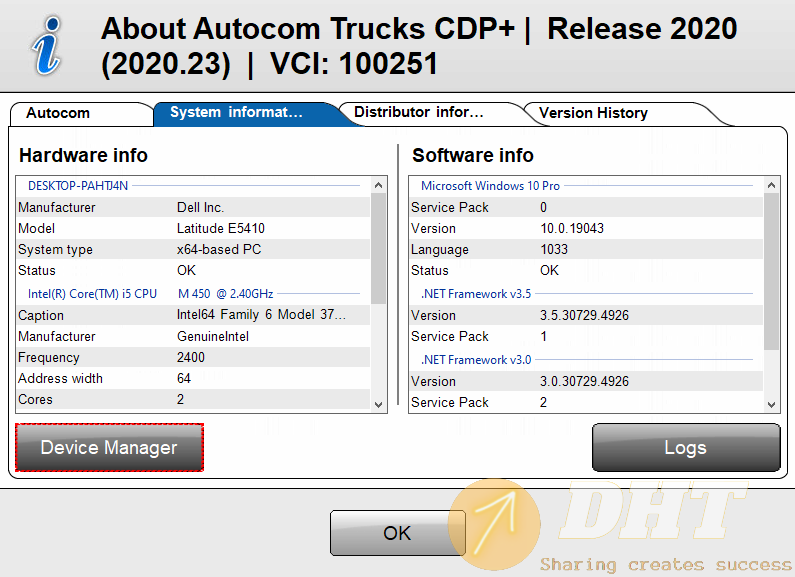Switch to the Autocom tab
The image size is (795, 577).
[x=58, y=113]
